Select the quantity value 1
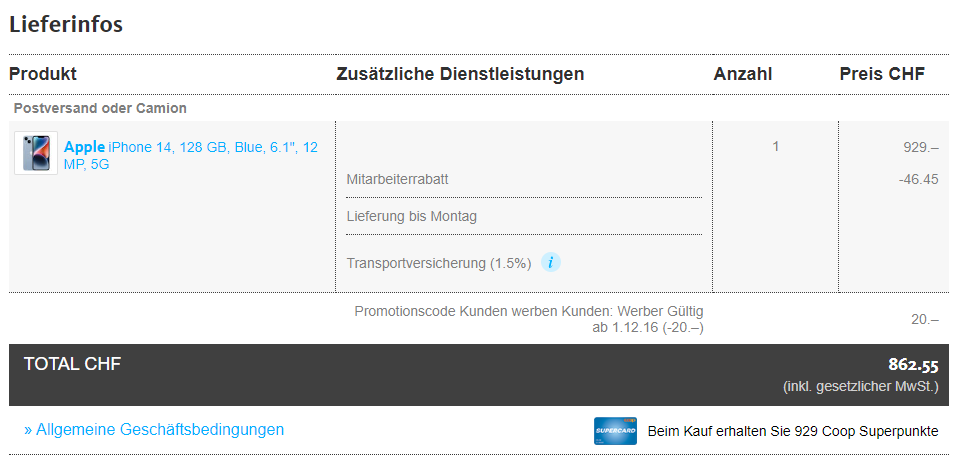The image size is (960, 457). pyautogui.click(x=776, y=147)
